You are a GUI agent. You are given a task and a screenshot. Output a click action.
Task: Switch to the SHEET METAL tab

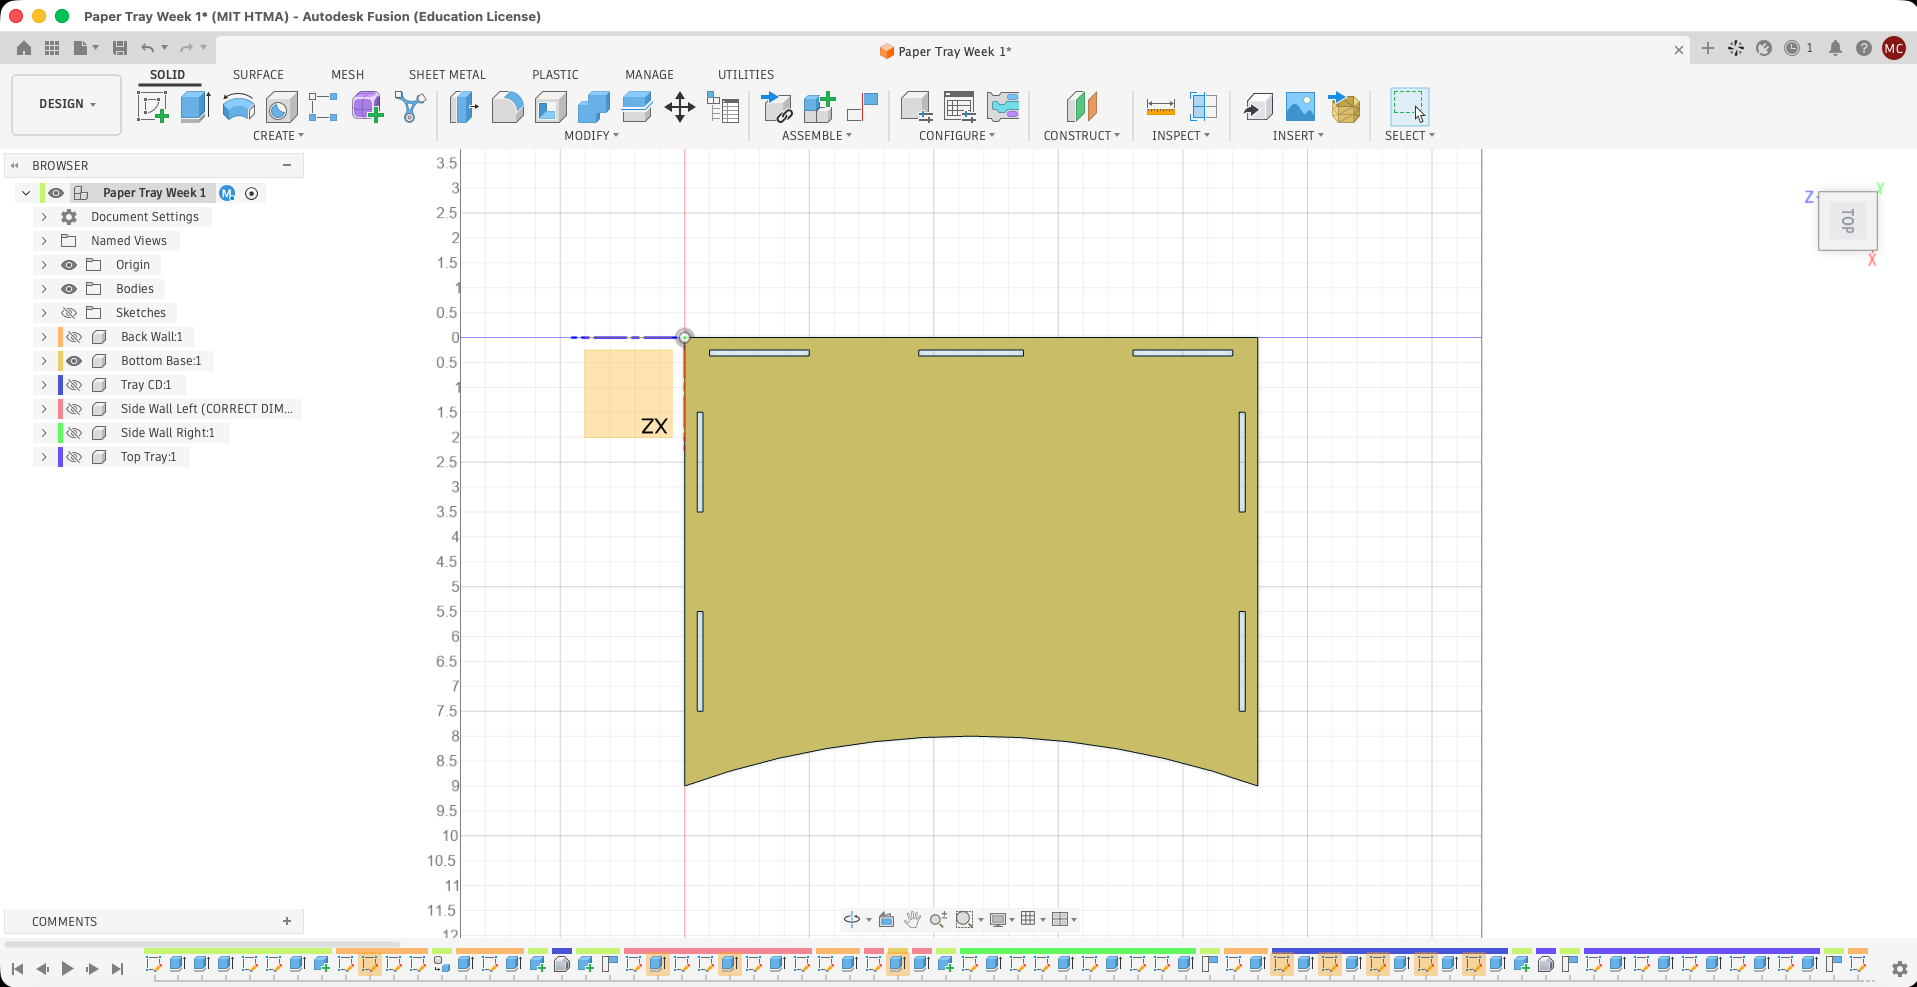point(447,75)
